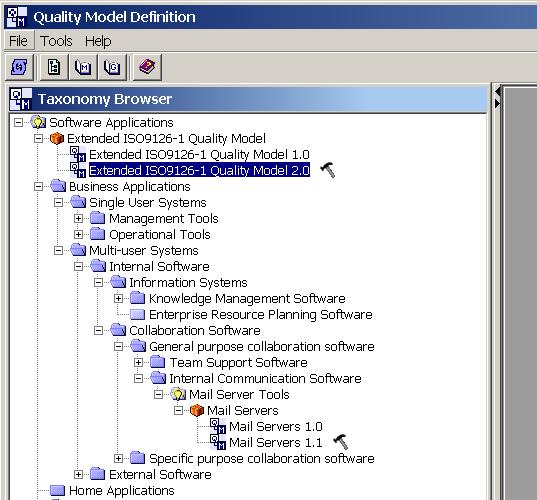Screen dimensions: 537x500
Task: Open the Help menu
Action: 98,41
